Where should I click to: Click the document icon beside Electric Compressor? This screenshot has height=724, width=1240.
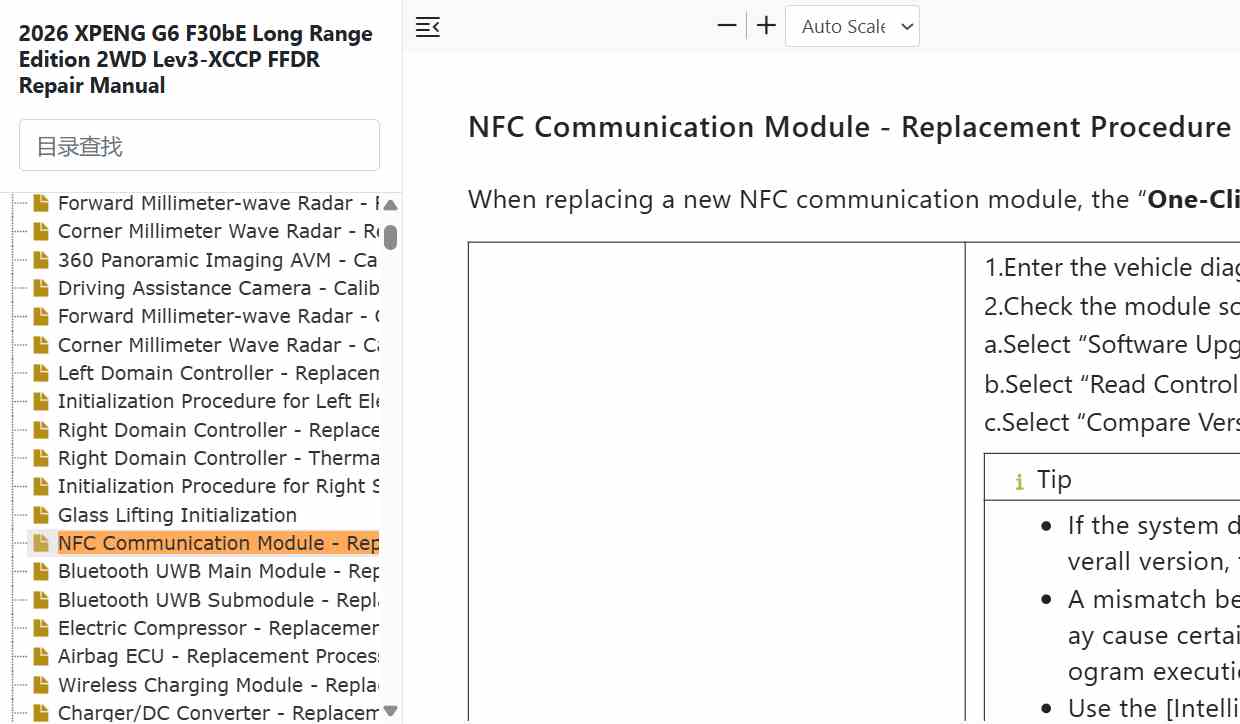pos(41,628)
